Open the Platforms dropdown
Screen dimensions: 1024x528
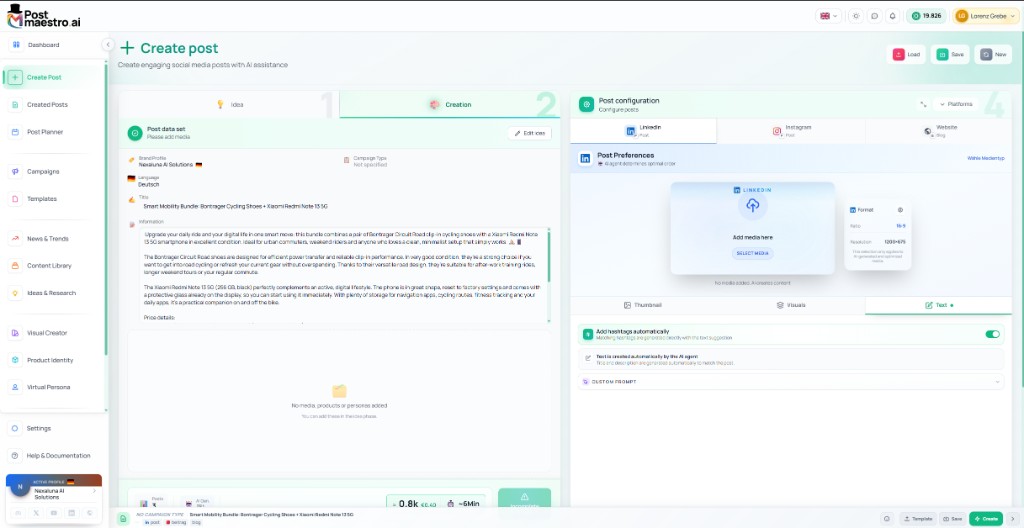point(957,104)
